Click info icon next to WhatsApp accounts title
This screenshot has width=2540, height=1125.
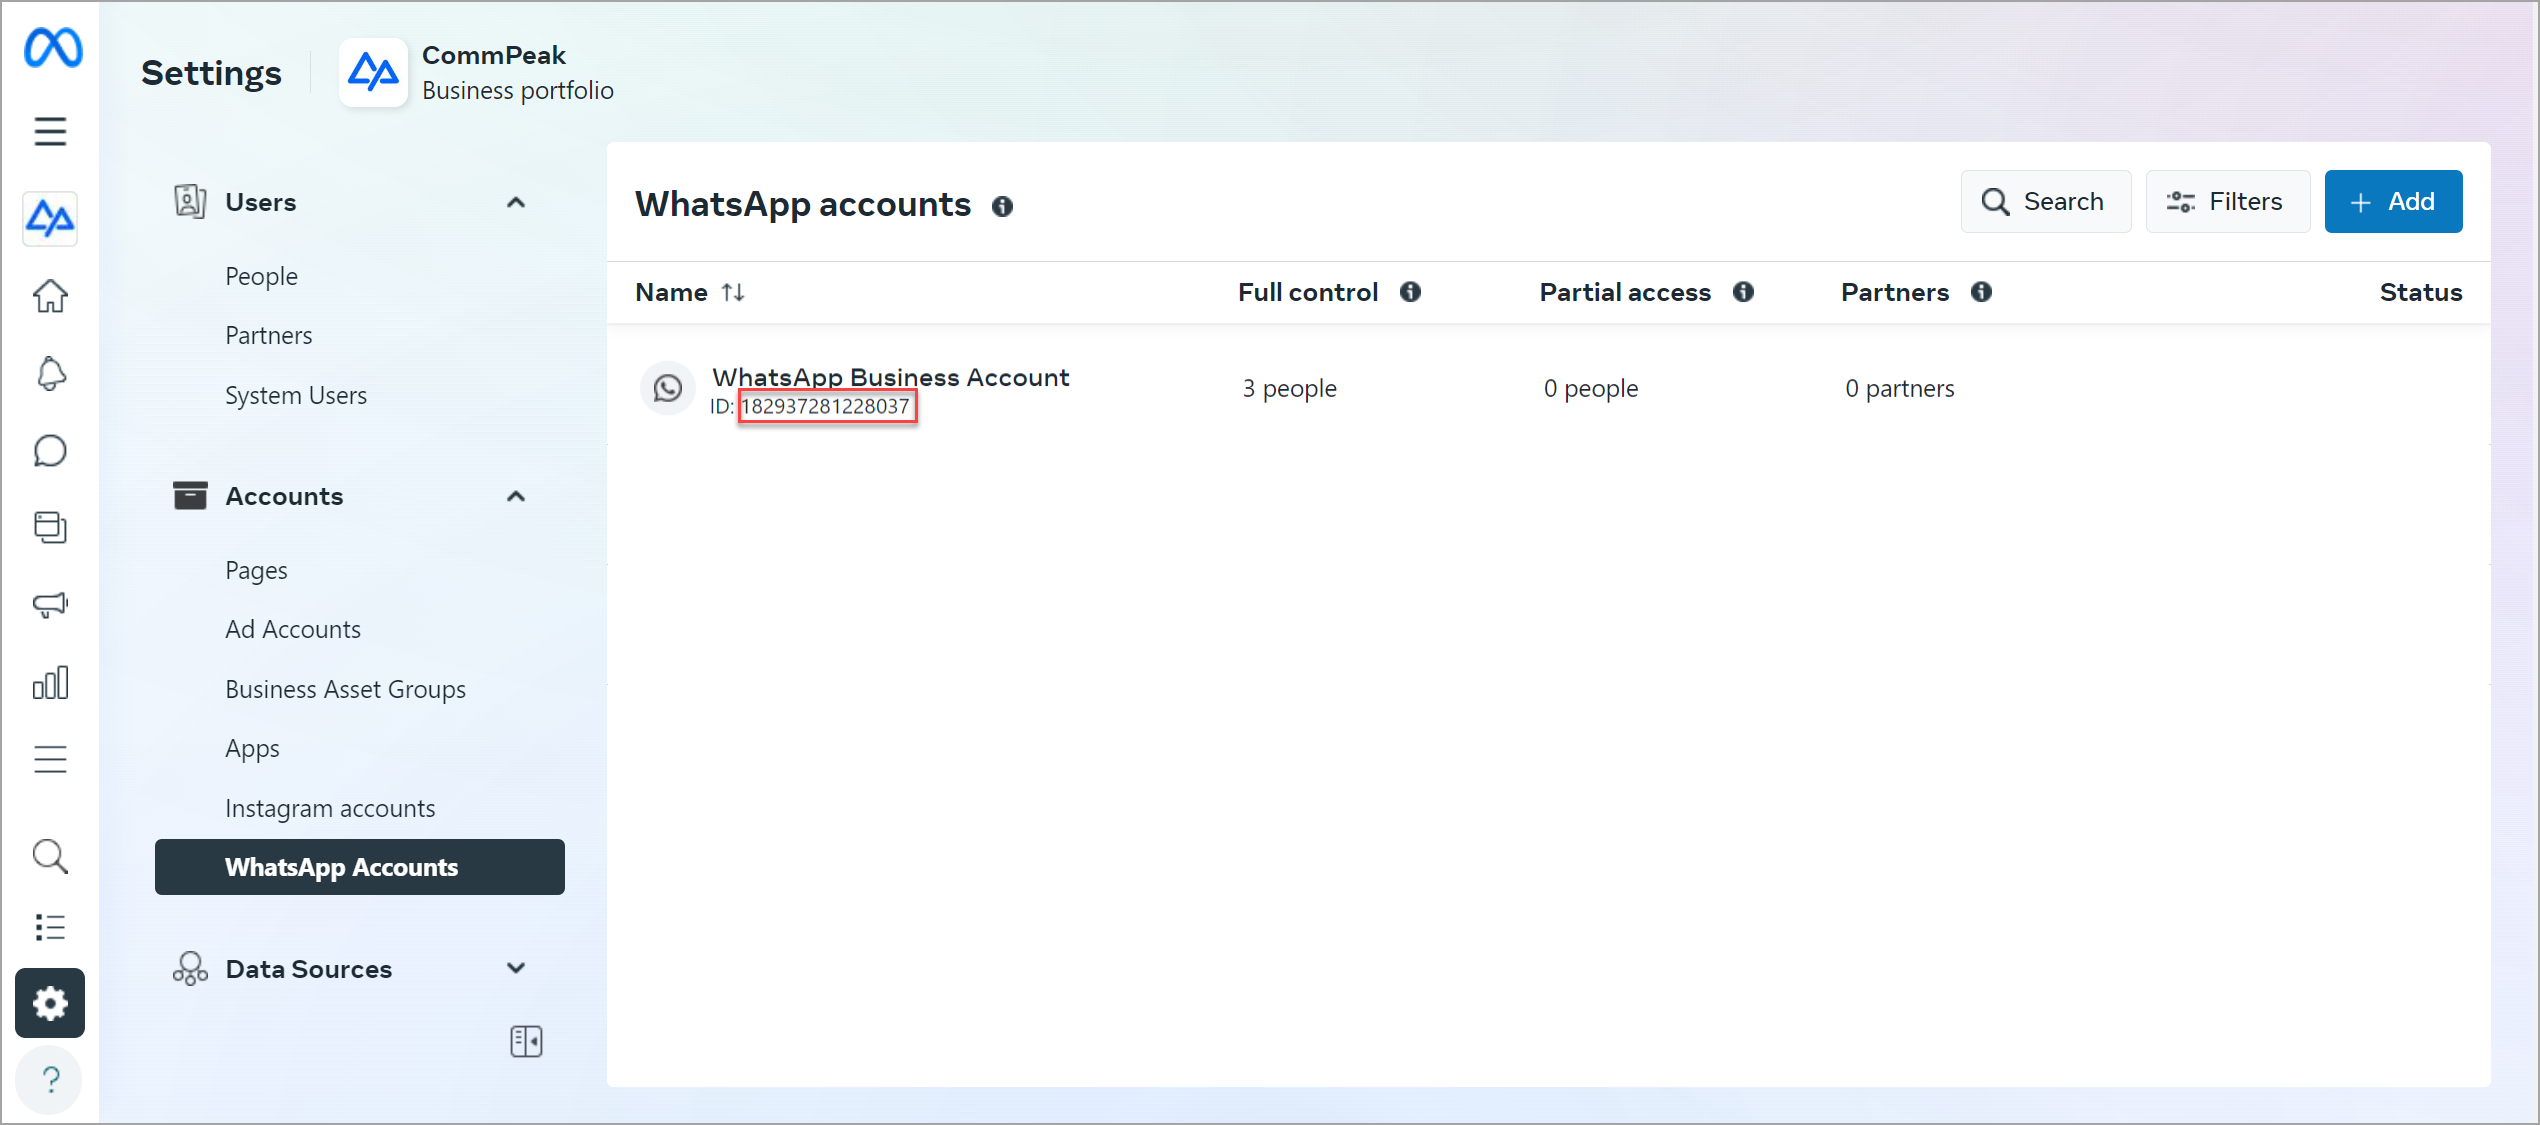coord(1002,206)
